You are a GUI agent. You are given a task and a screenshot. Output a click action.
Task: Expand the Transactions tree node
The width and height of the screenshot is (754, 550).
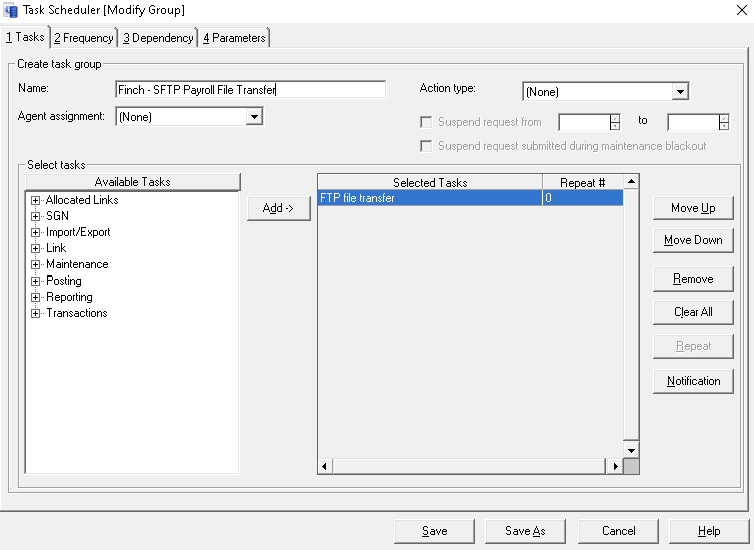click(x=35, y=313)
